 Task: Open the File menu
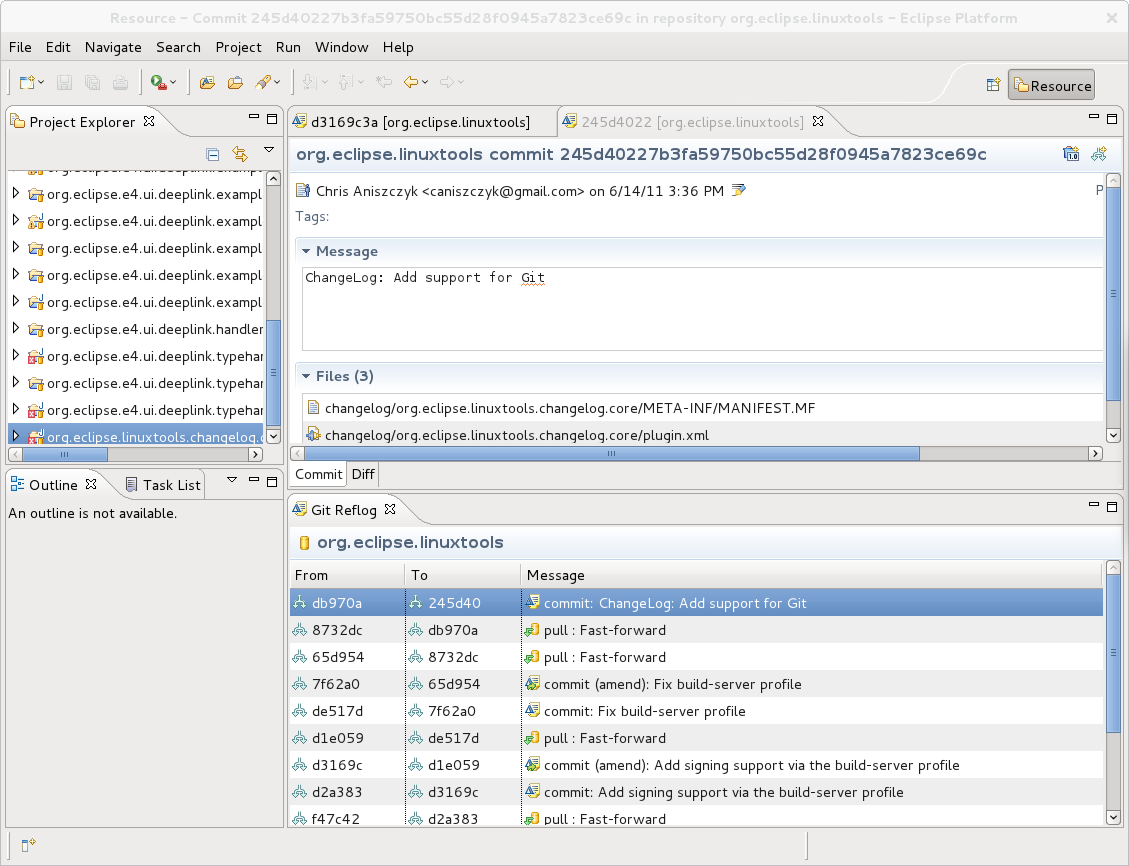click(x=20, y=47)
